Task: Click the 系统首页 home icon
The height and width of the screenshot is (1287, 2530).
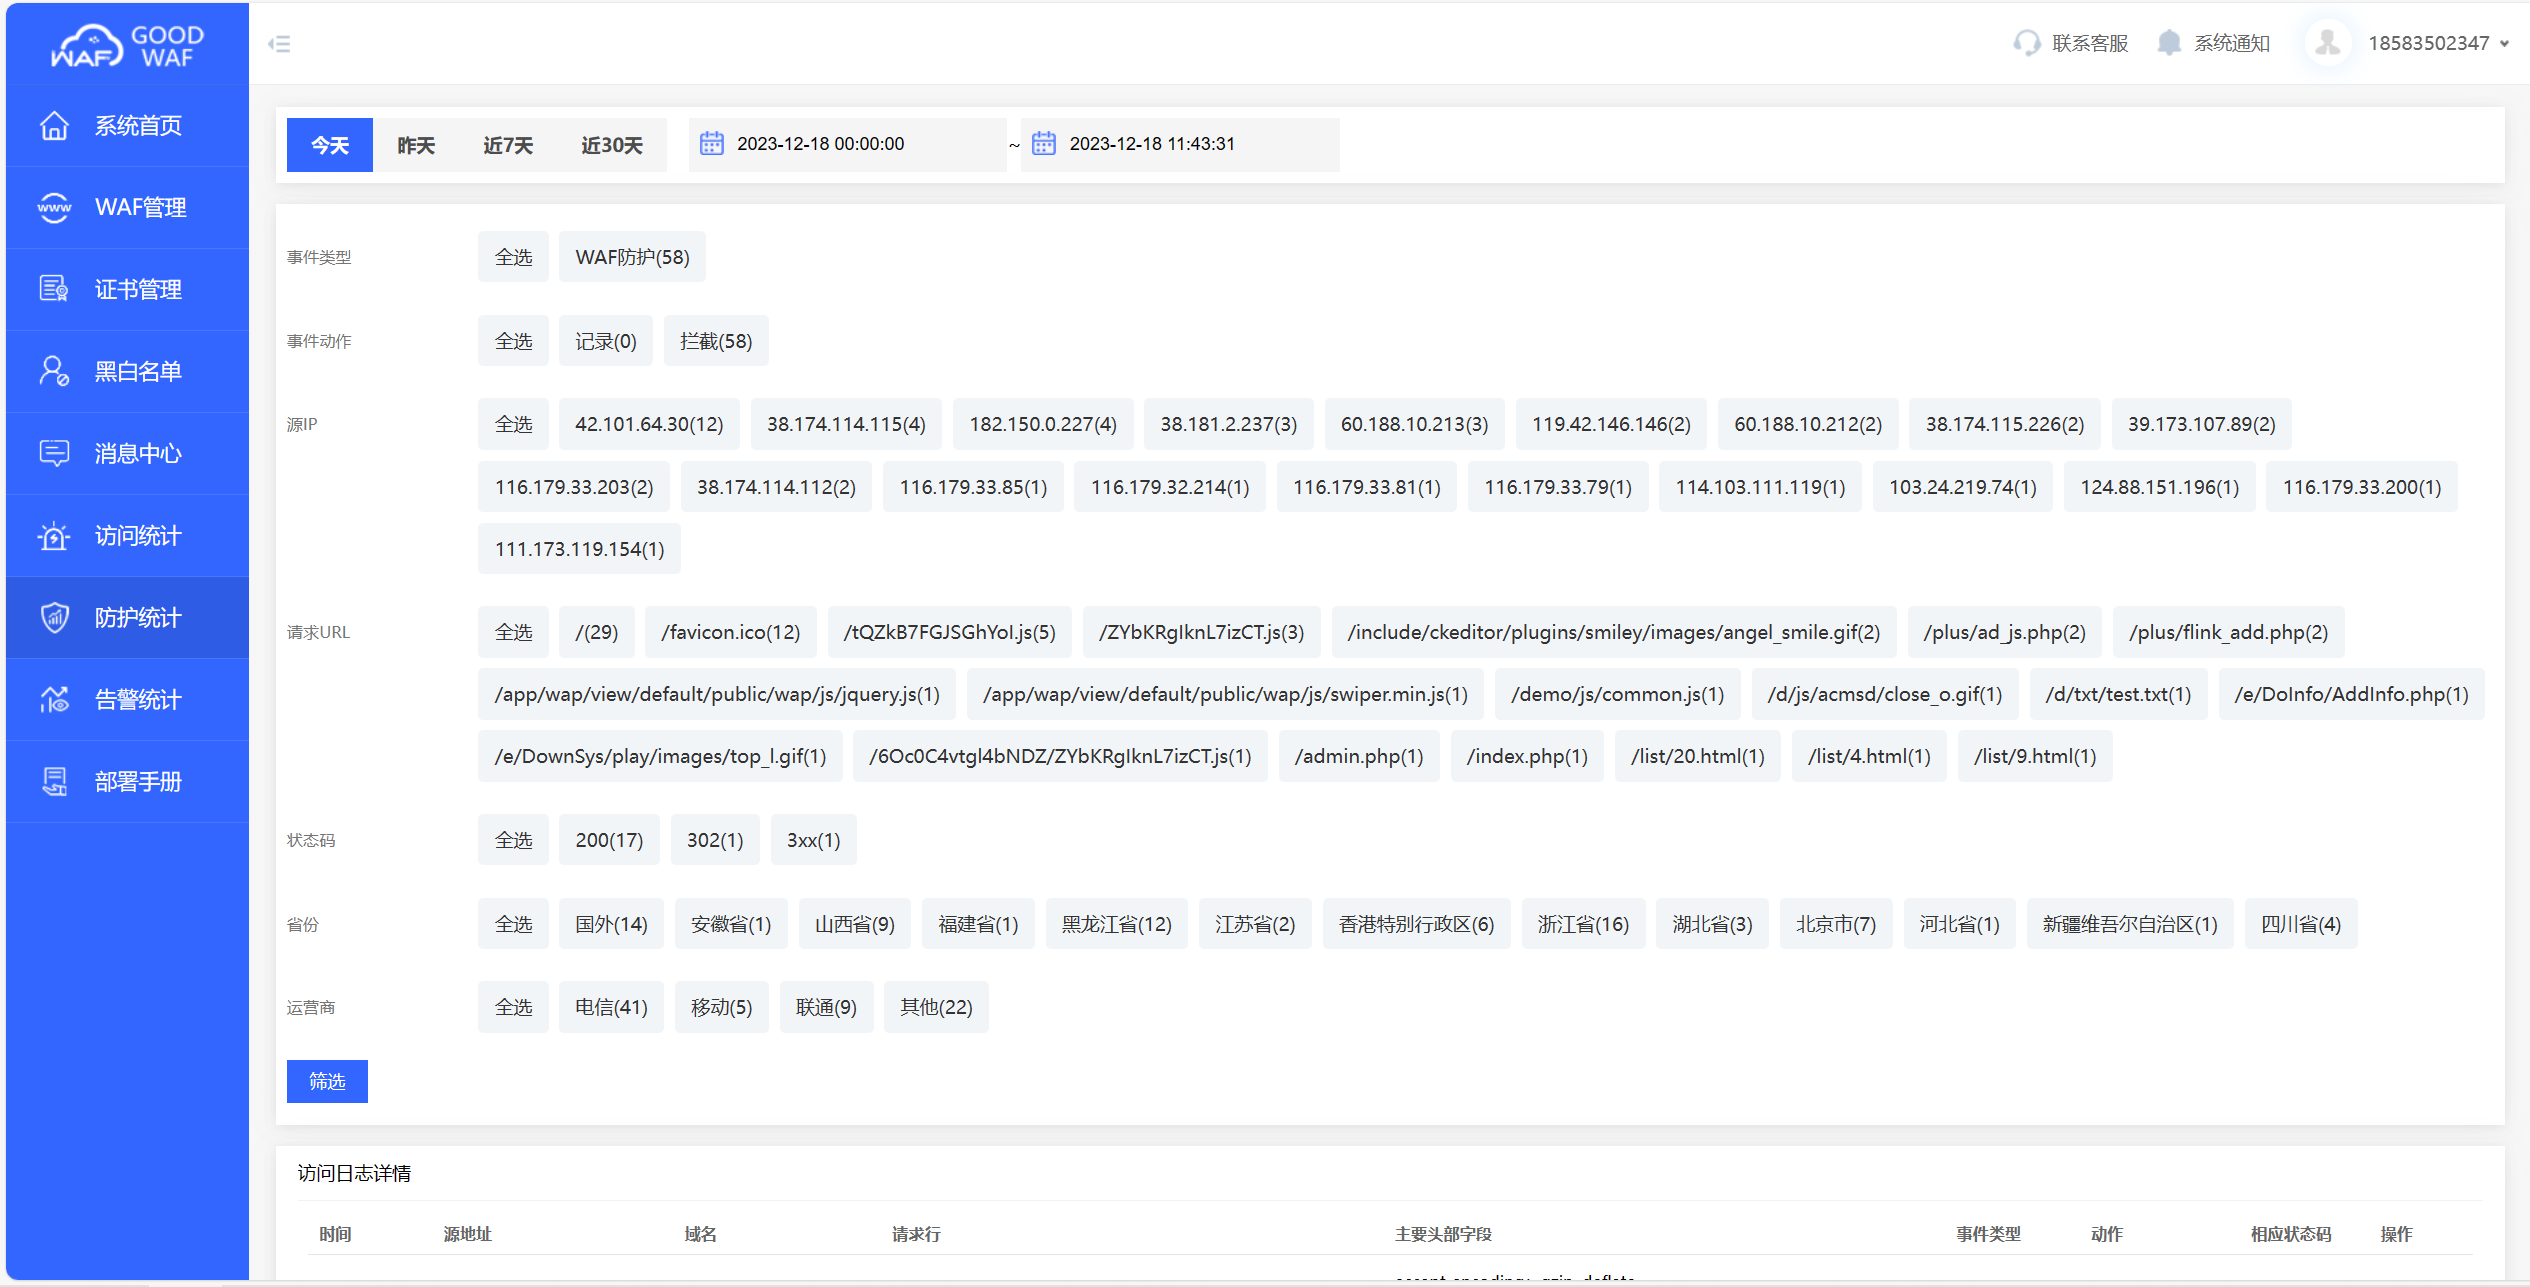Action: pyautogui.click(x=54, y=126)
